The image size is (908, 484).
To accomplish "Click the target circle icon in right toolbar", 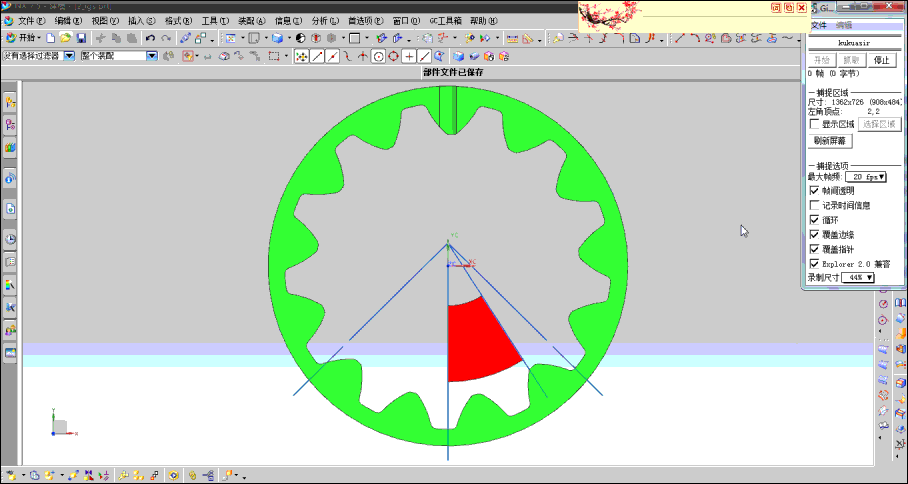I will [883, 320].
